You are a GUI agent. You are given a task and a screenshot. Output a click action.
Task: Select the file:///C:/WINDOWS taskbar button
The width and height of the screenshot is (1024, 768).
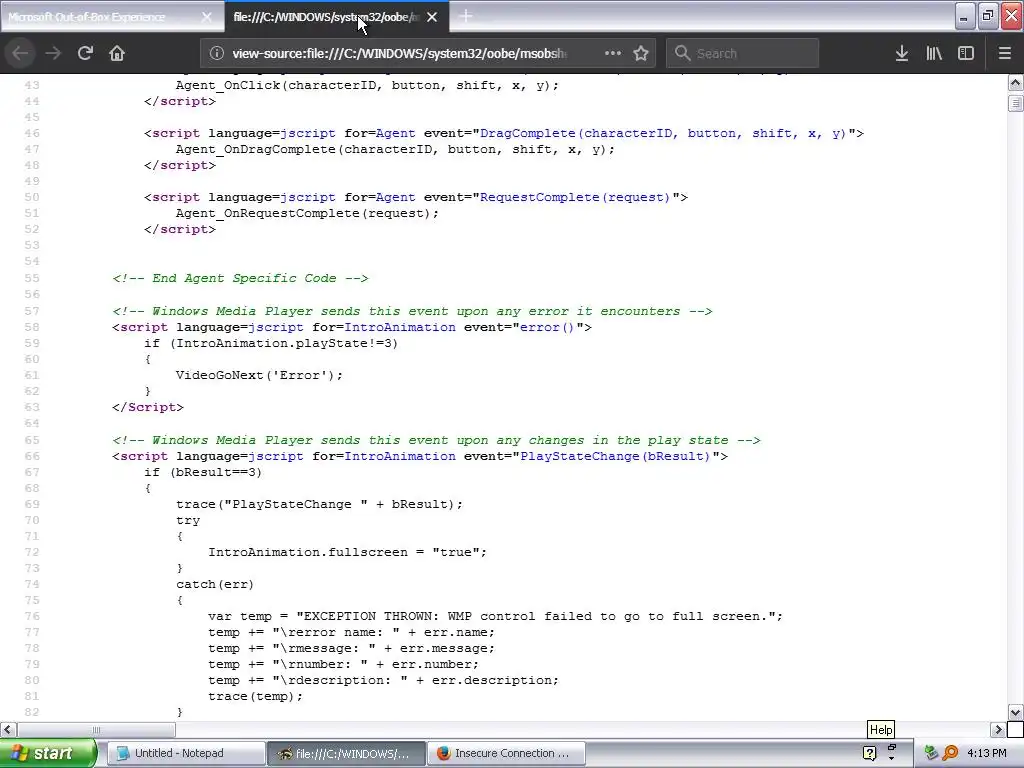tap(347, 753)
